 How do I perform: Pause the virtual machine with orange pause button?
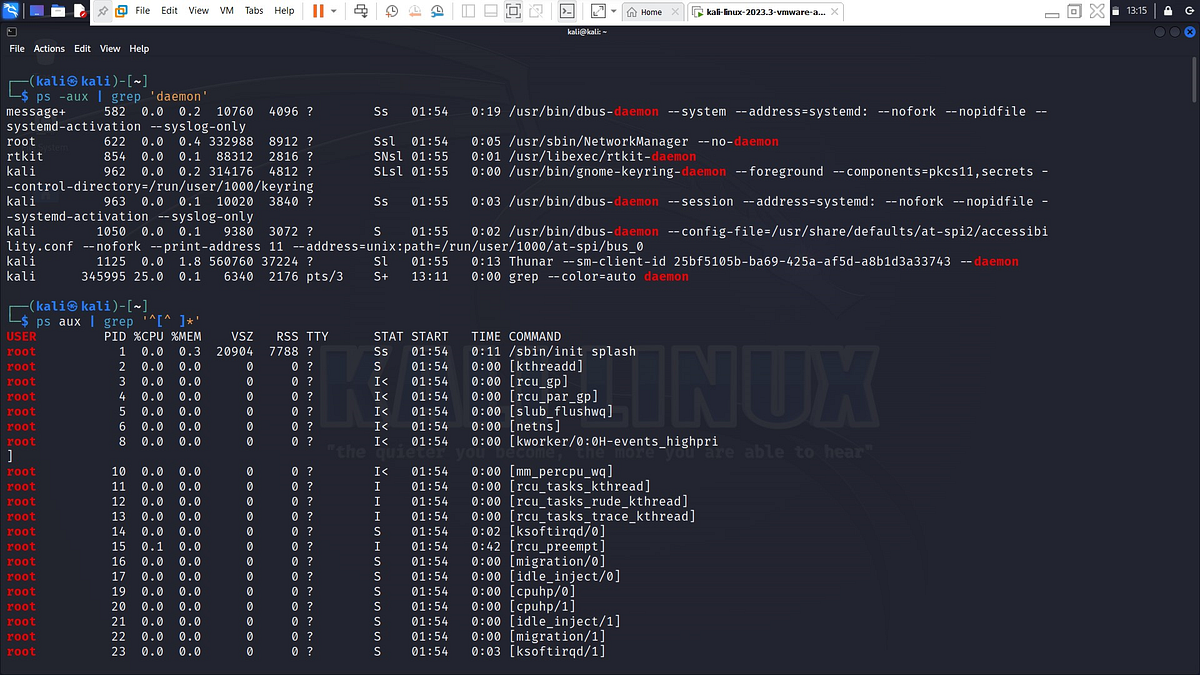point(317,12)
